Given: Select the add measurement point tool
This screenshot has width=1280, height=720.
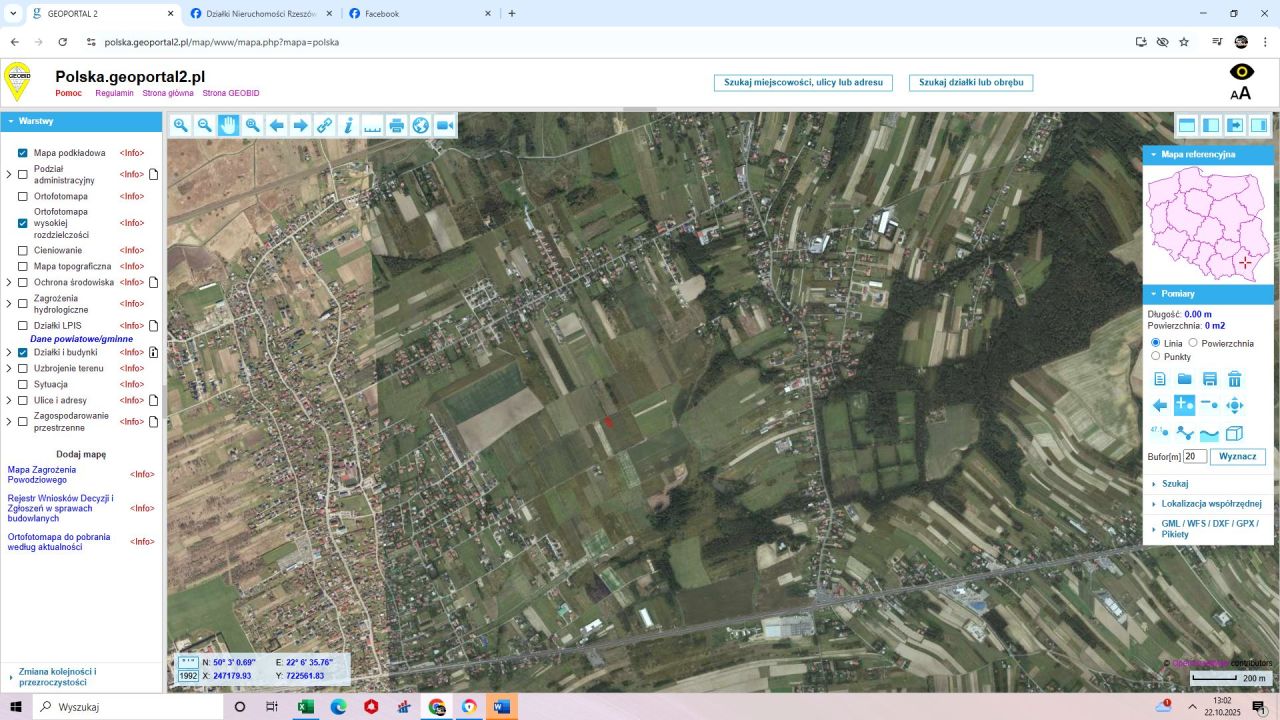Looking at the screenshot, I should (1184, 405).
